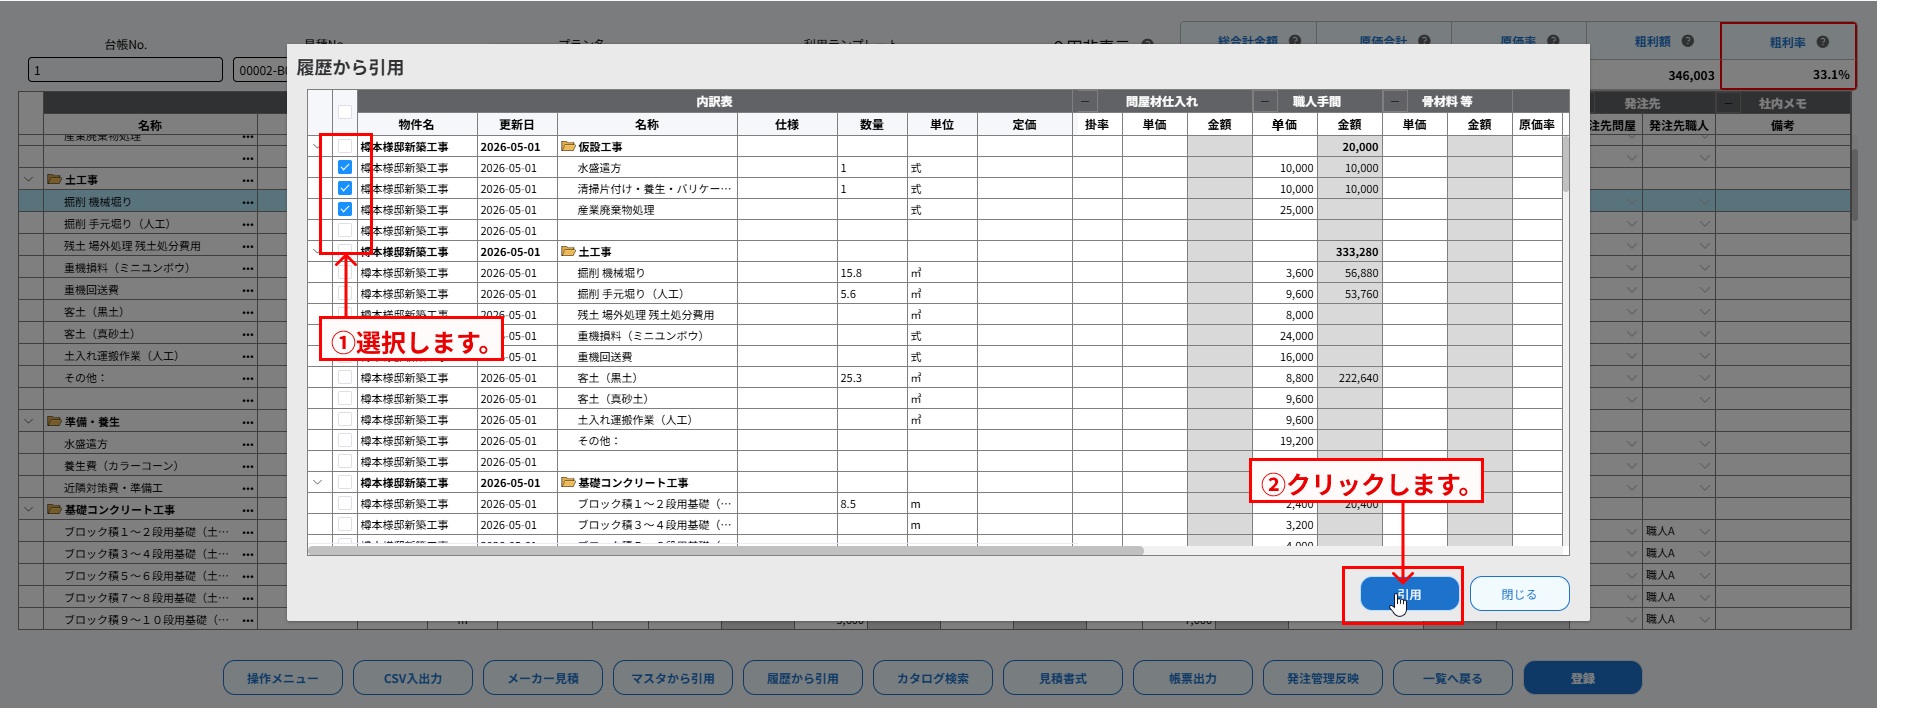1919x721 pixels.
Task: Click the 土工事 folder icon in dialog
Action: click(x=568, y=251)
